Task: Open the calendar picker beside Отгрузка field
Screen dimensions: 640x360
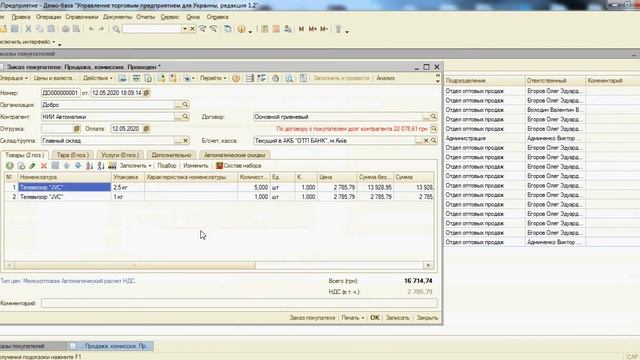Action: [76, 129]
